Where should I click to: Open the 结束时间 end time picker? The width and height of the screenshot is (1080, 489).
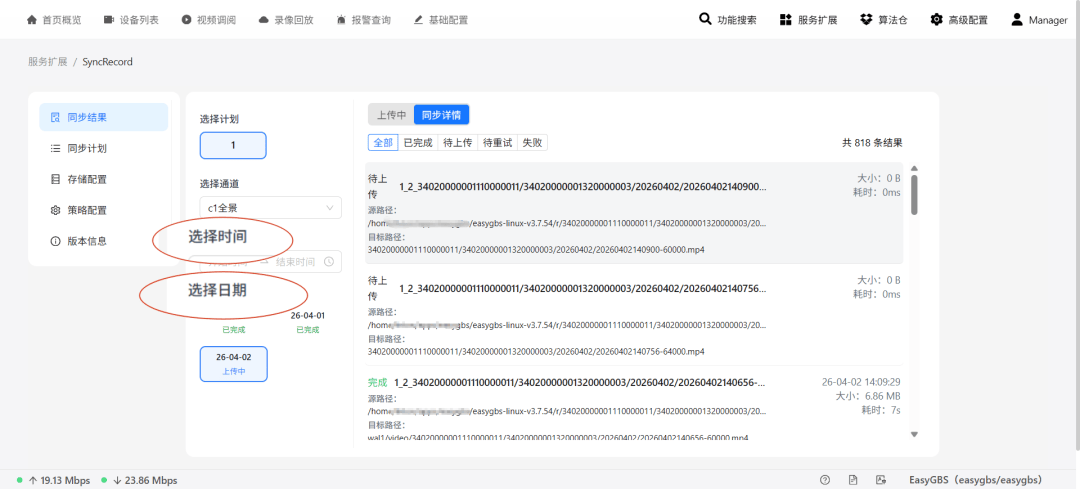(296, 262)
